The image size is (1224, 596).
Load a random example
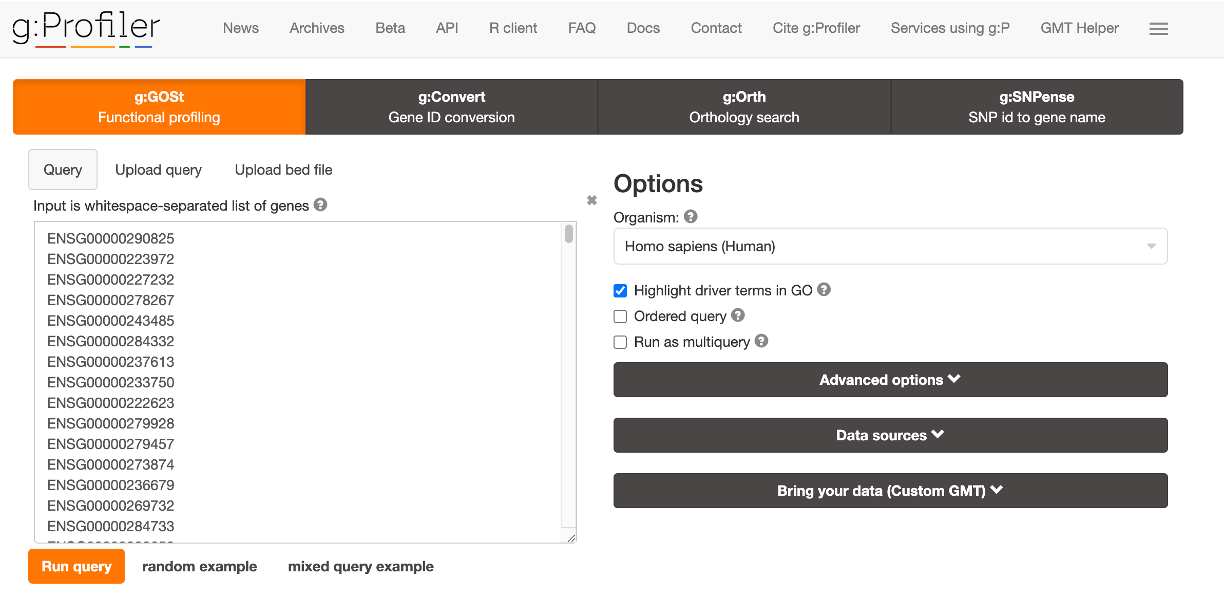click(x=199, y=566)
